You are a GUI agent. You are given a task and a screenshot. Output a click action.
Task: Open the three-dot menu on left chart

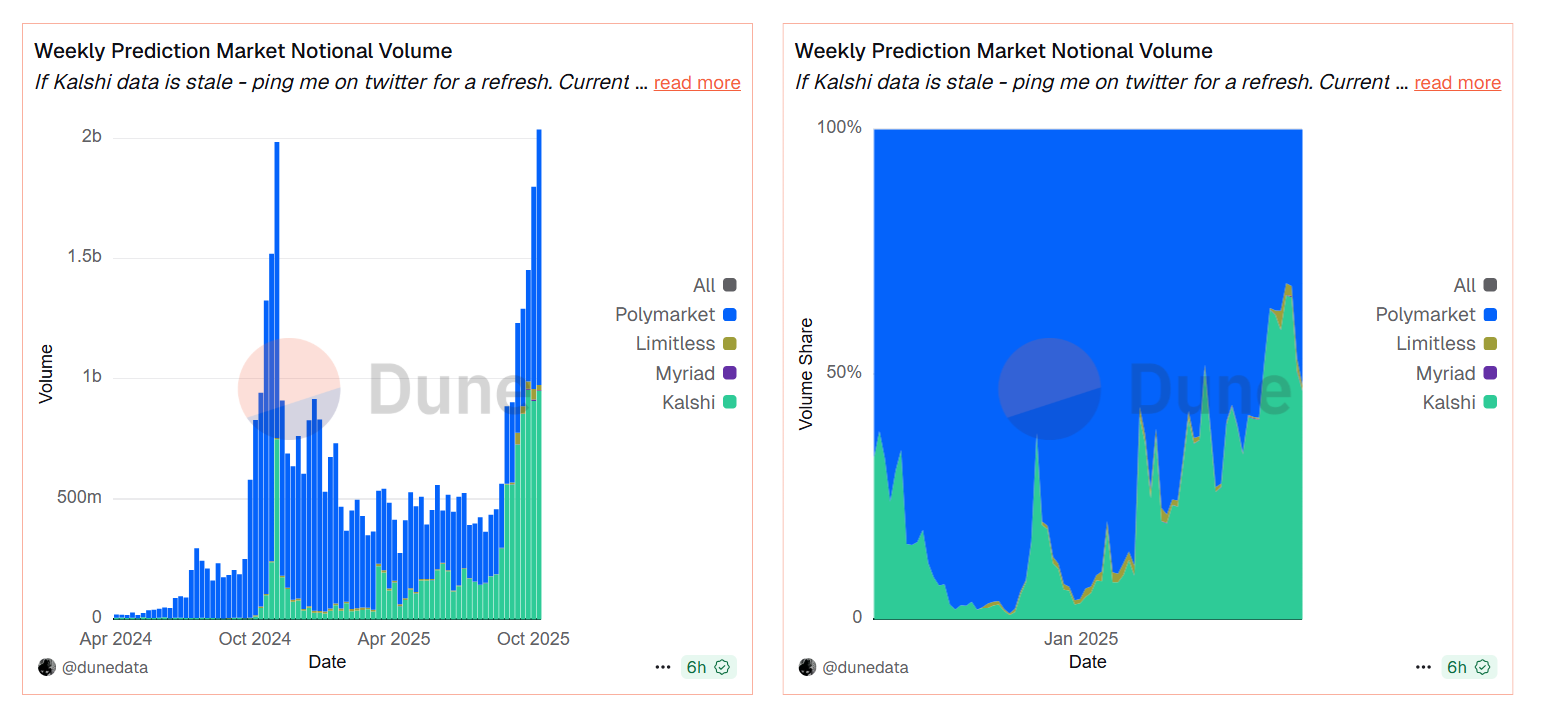point(663,667)
